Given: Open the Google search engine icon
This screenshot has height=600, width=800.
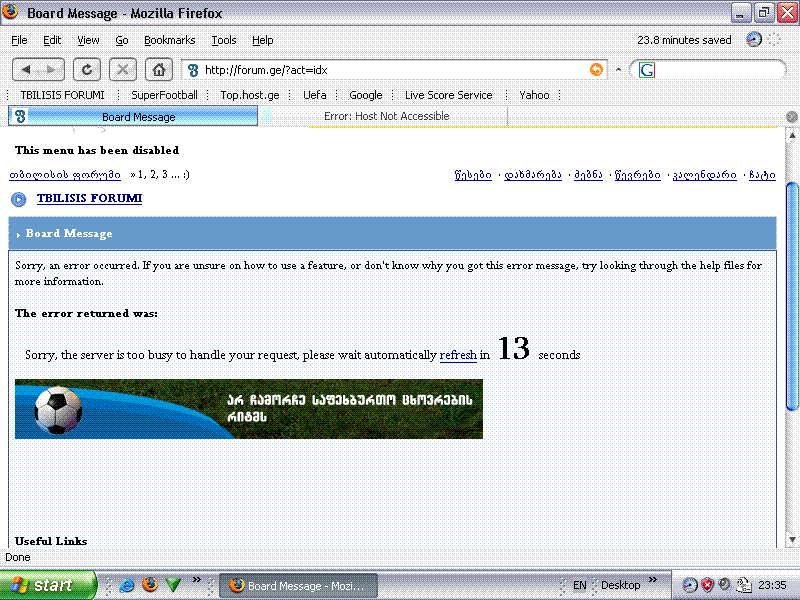Looking at the screenshot, I should [x=646, y=70].
